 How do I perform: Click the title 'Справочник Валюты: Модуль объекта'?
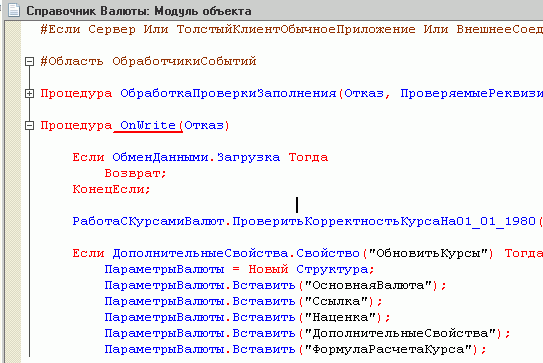[139, 11]
